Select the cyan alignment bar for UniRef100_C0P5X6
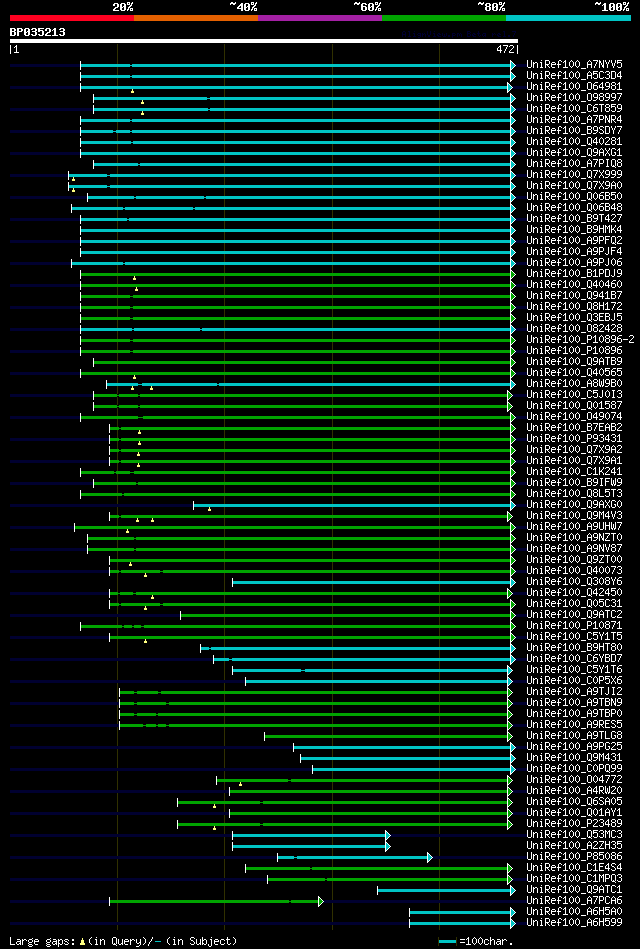 coord(378,680)
